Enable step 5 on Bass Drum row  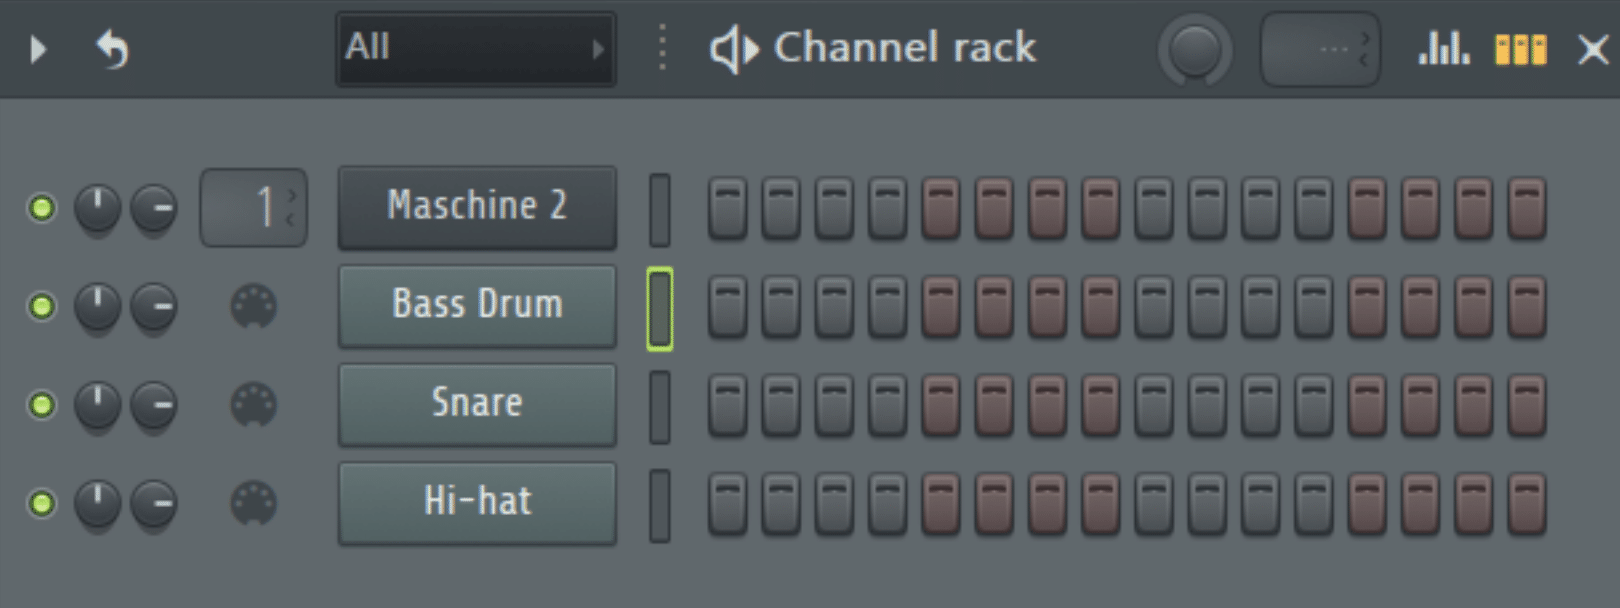(941, 306)
